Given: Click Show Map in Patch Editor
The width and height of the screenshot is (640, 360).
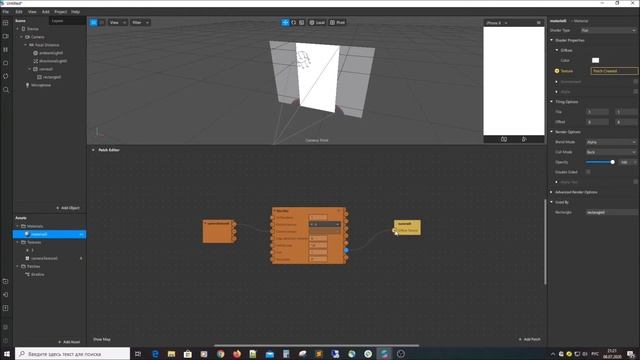Looking at the screenshot, I should [102, 339].
